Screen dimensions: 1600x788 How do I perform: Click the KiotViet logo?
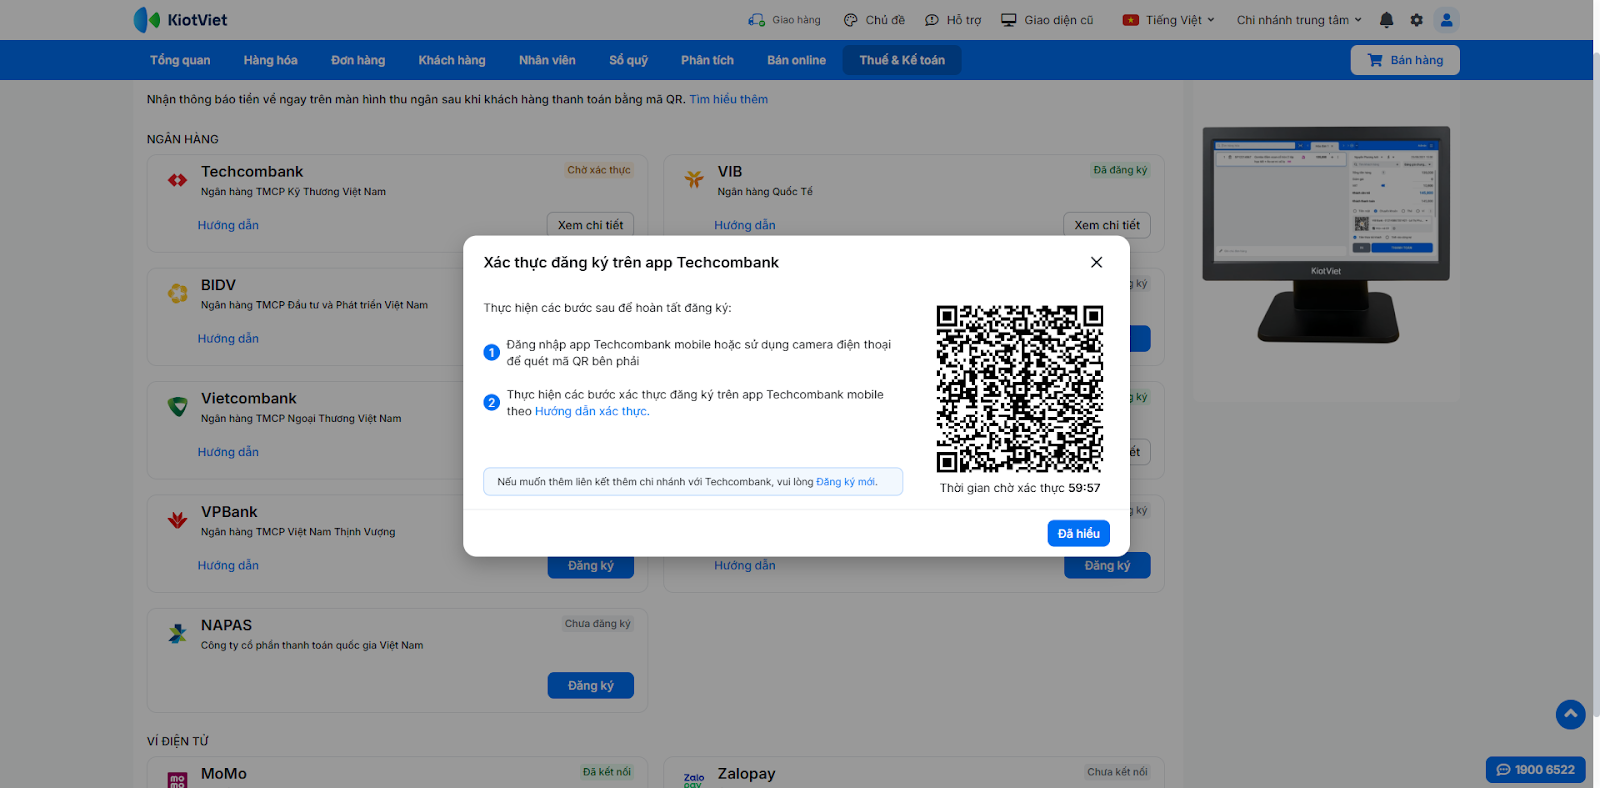(181, 20)
